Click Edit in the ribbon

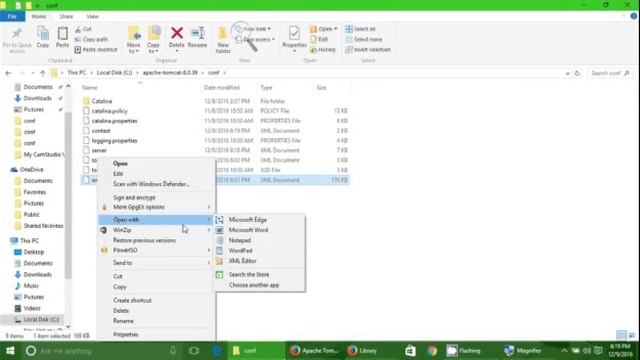pos(319,39)
